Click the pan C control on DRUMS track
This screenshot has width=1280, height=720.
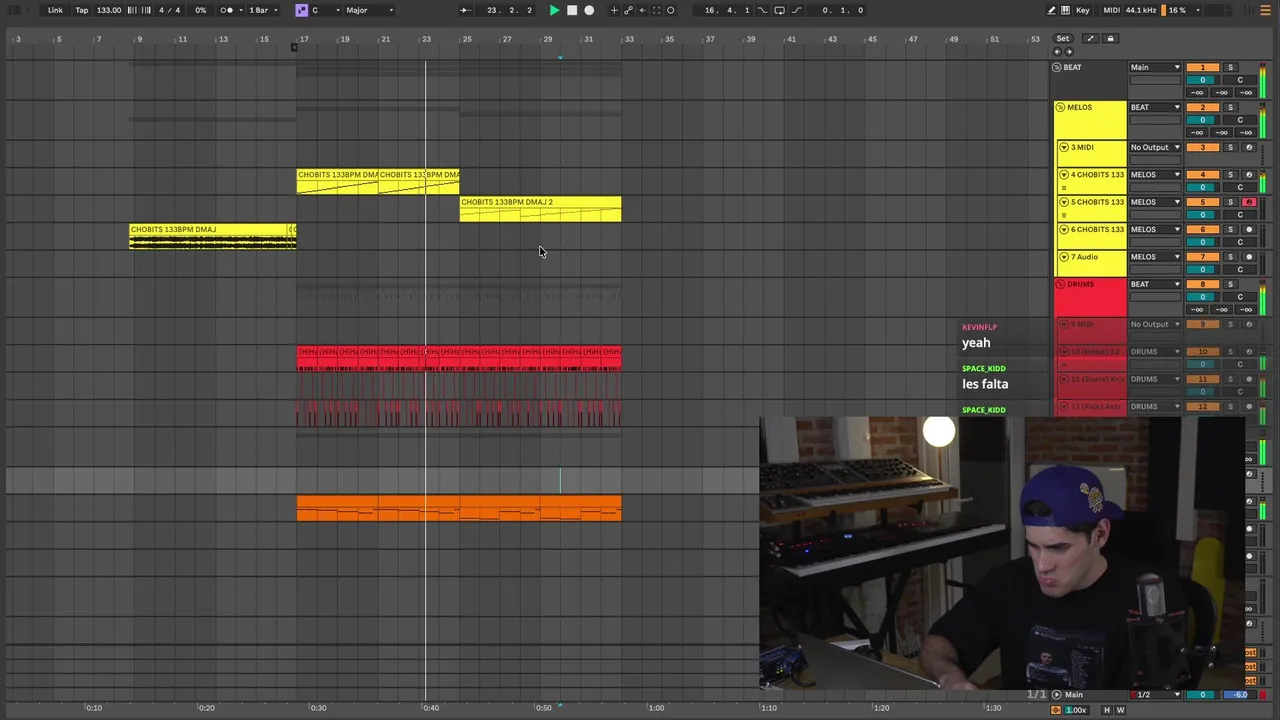pos(1240,297)
